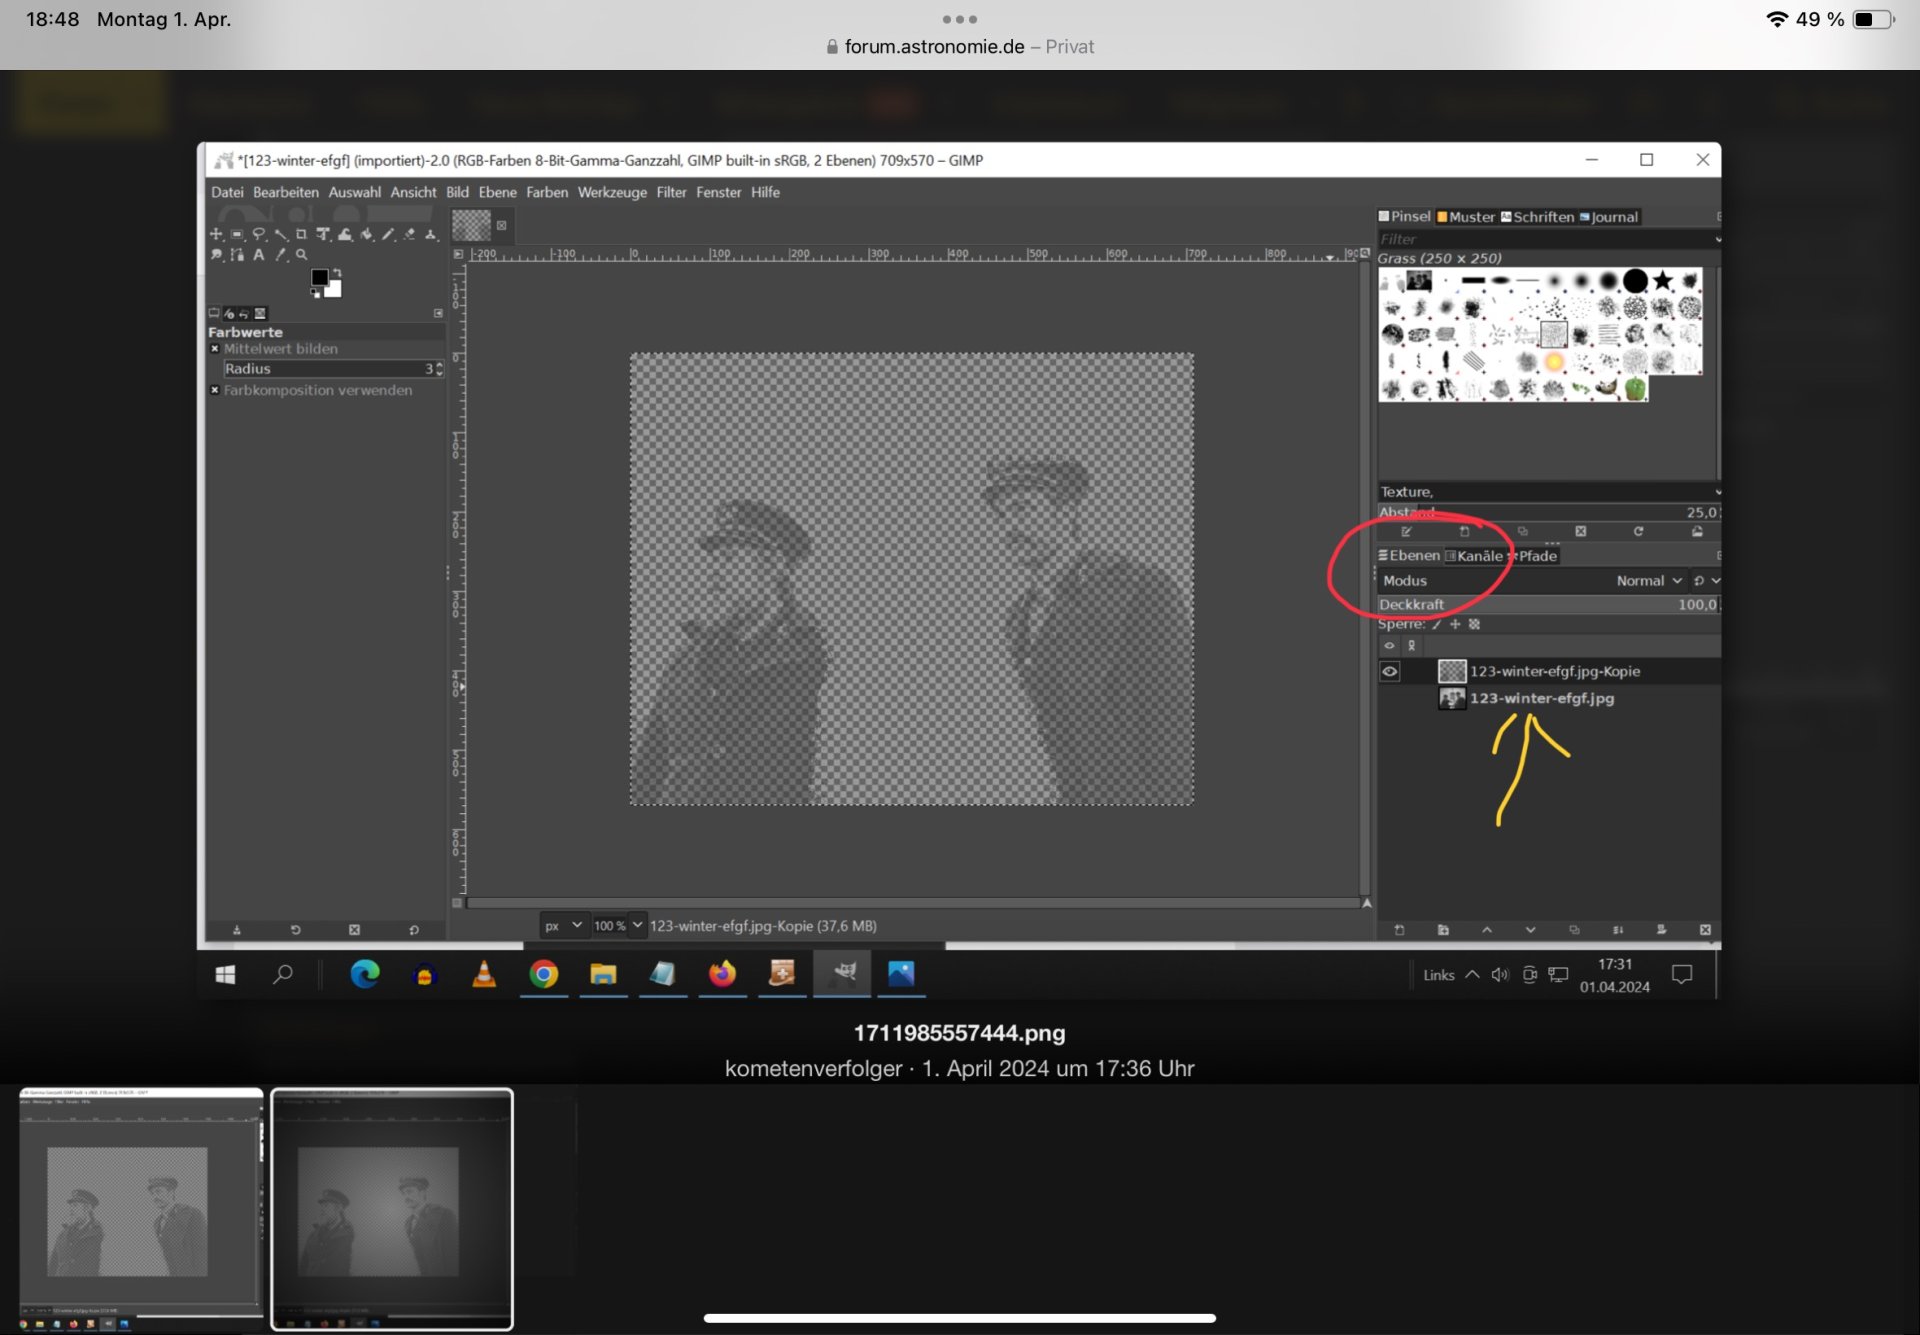The image size is (1920, 1335).
Task: Switch to the Journal tab
Action: (x=1609, y=217)
